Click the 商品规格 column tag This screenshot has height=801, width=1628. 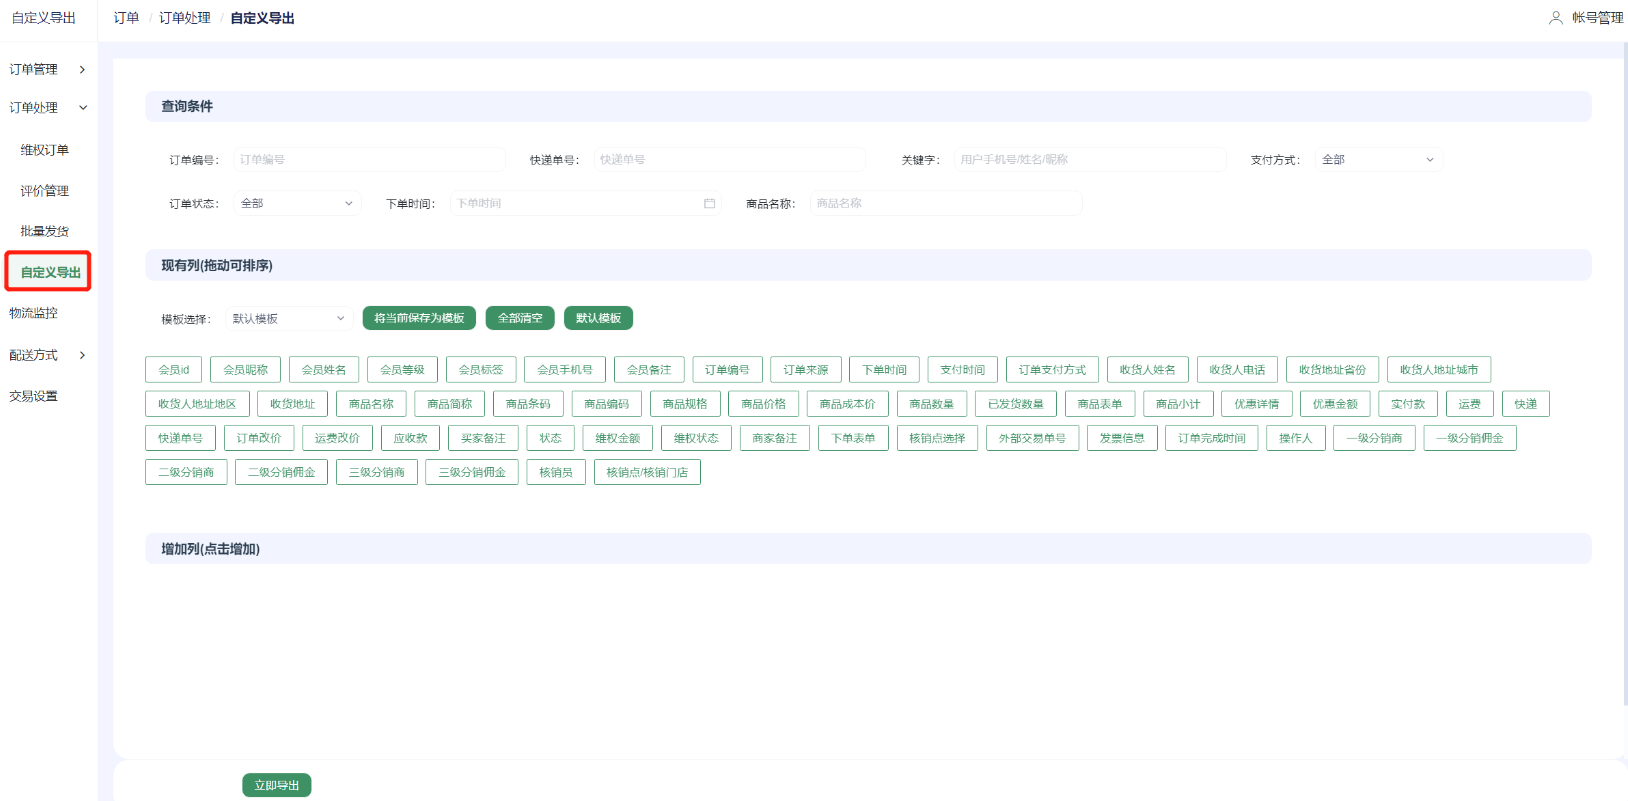pyautogui.click(x=685, y=404)
